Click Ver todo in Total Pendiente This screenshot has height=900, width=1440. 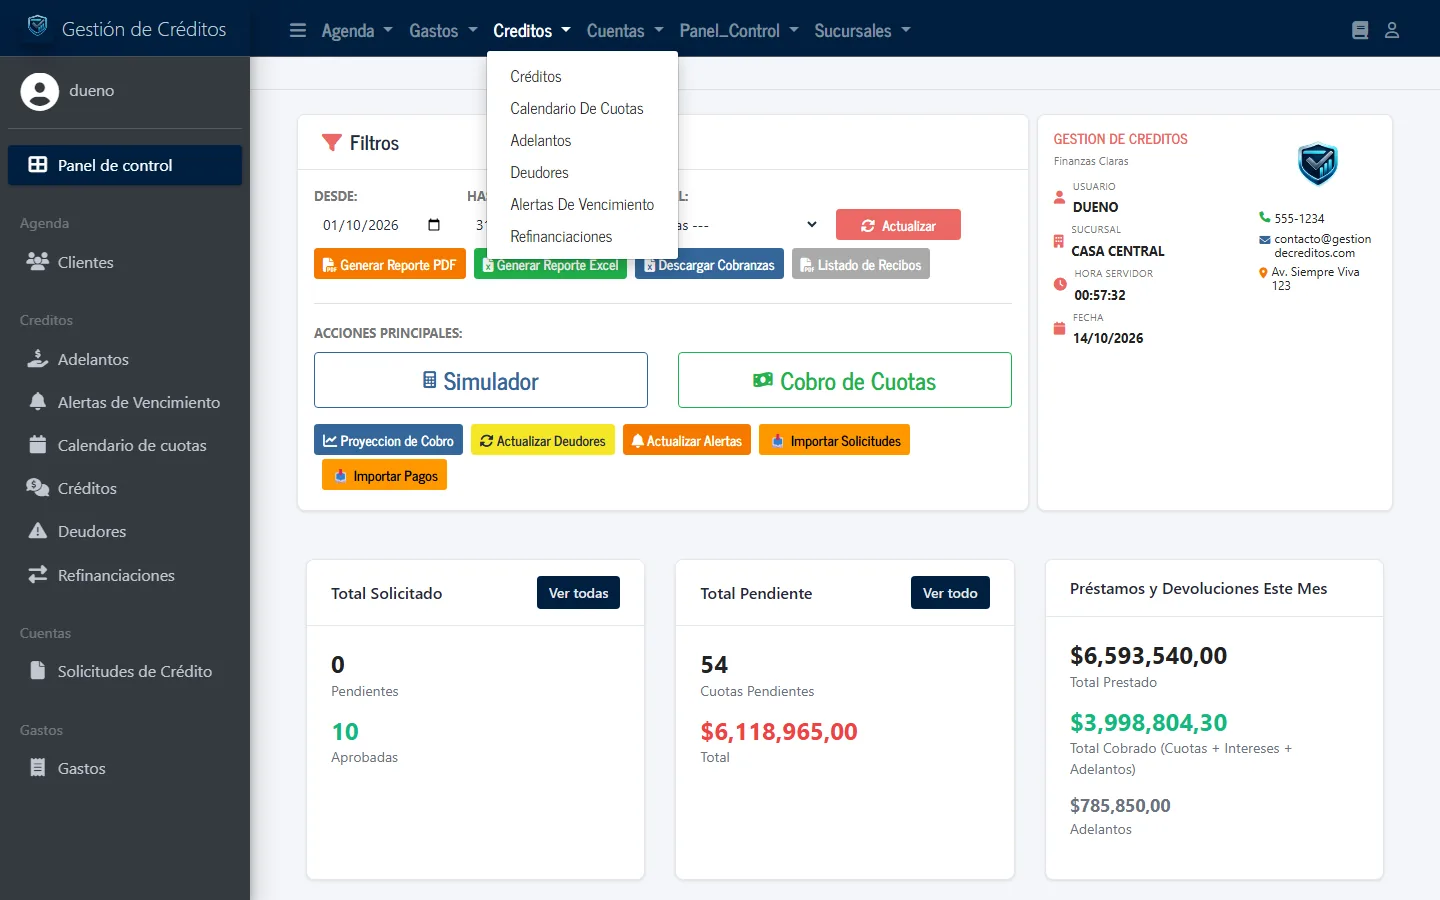click(950, 593)
